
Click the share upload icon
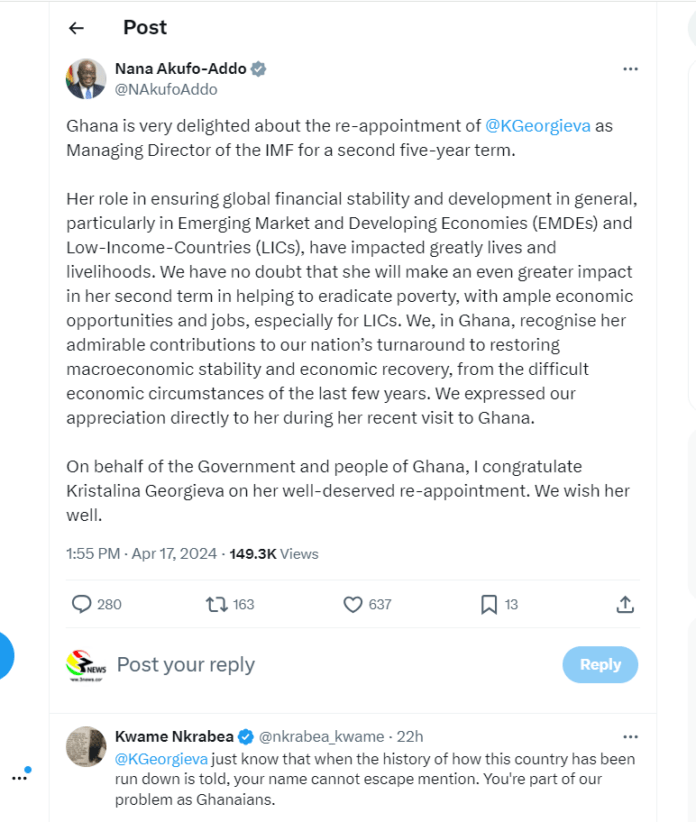625,604
